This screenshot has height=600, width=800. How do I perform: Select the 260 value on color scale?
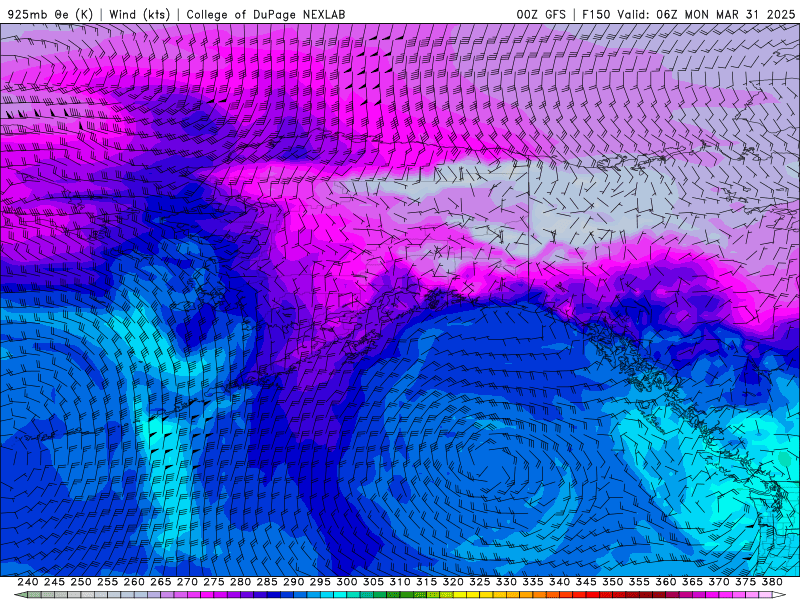pyautogui.click(x=134, y=582)
